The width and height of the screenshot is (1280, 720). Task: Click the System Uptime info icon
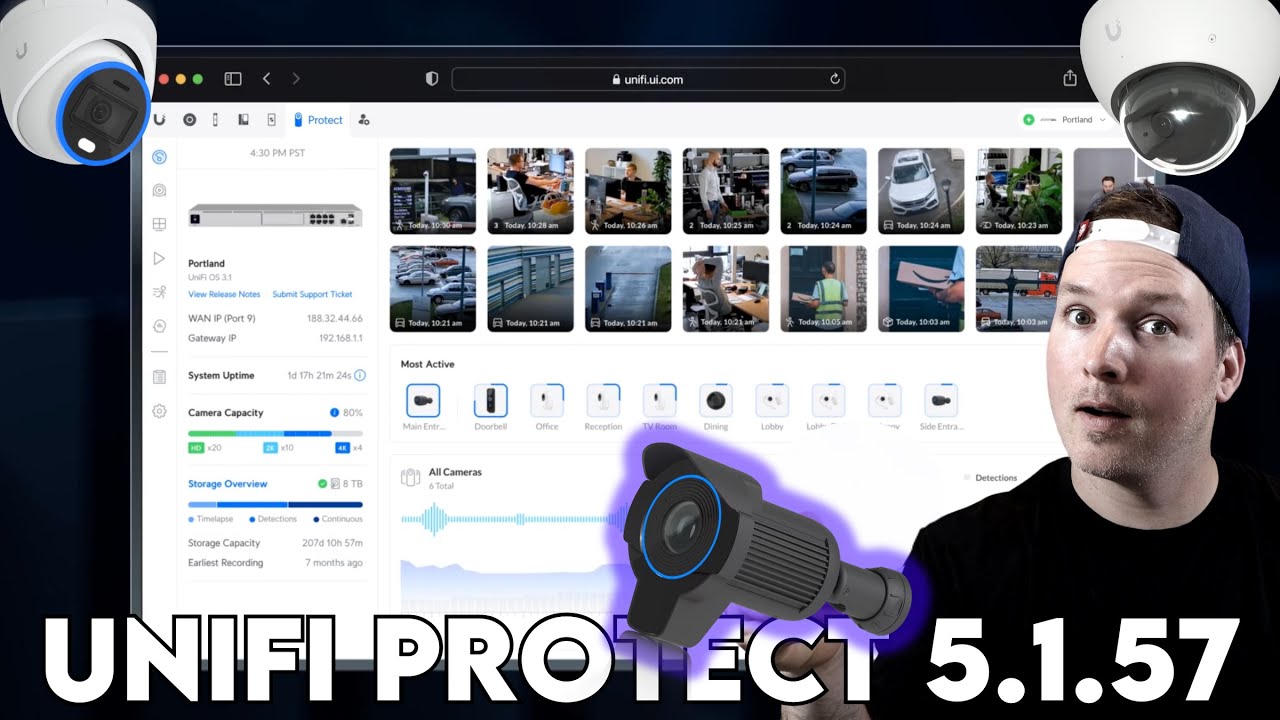click(360, 375)
